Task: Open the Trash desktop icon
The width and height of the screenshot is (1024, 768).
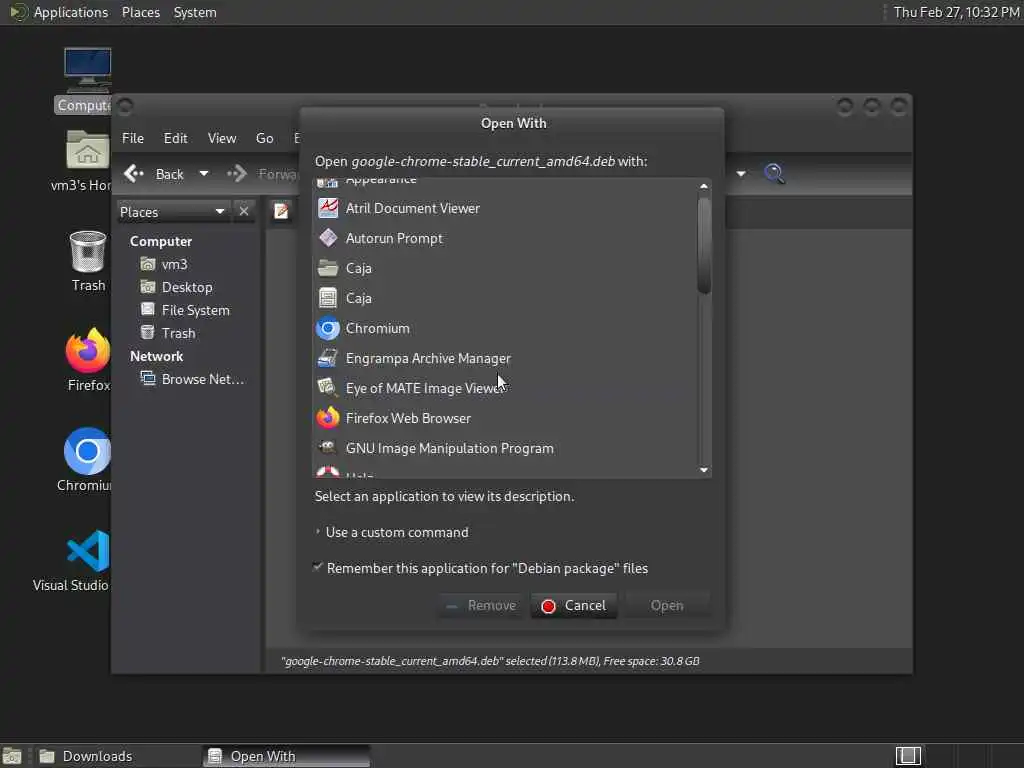Action: coord(88,261)
